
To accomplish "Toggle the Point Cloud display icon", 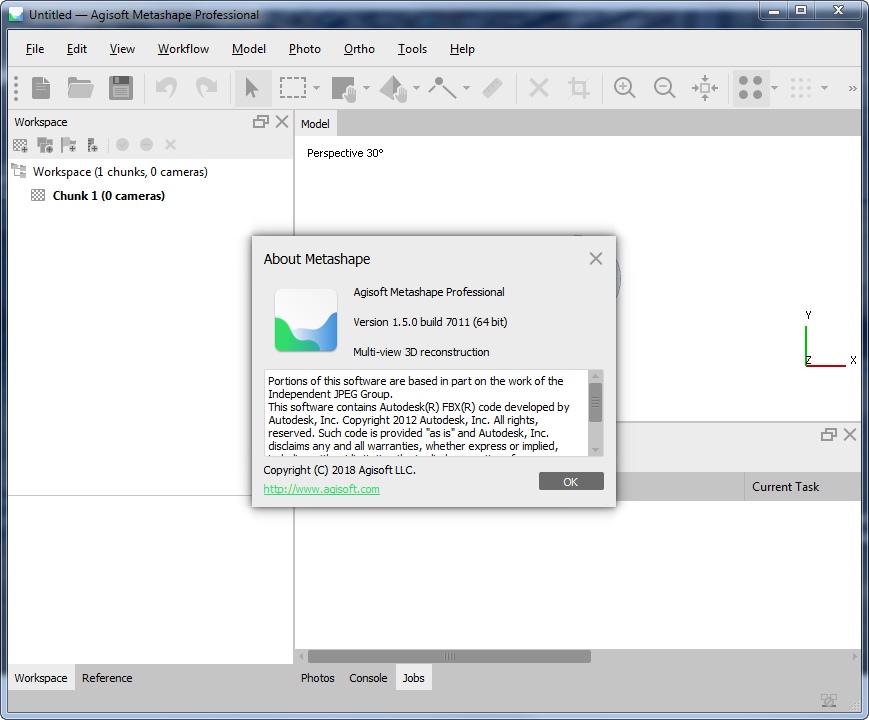I will tap(751, 88).
